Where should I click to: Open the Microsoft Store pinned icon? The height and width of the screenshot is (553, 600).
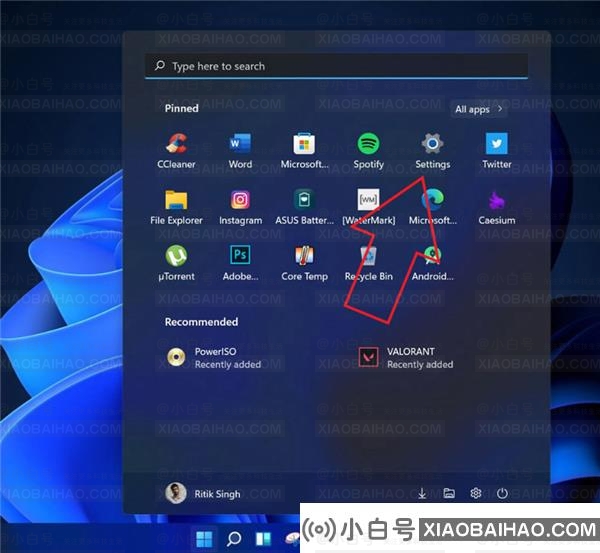pyautogui.click(x=304, y=151)
